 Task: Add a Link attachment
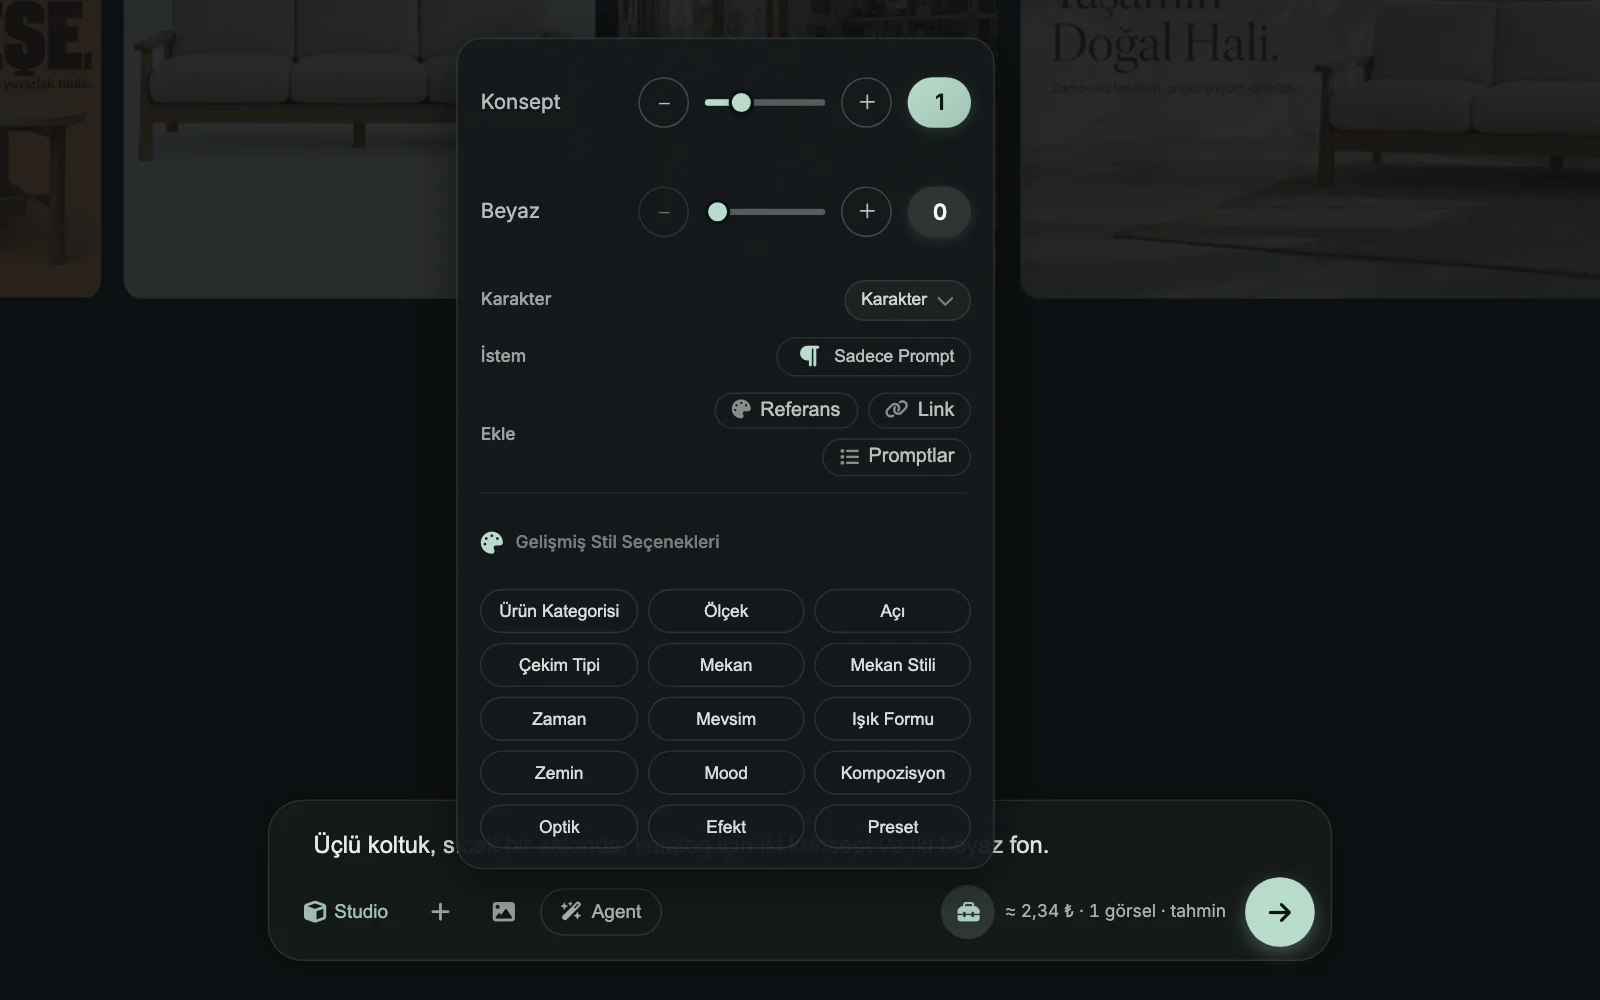[x=919, y=410]
